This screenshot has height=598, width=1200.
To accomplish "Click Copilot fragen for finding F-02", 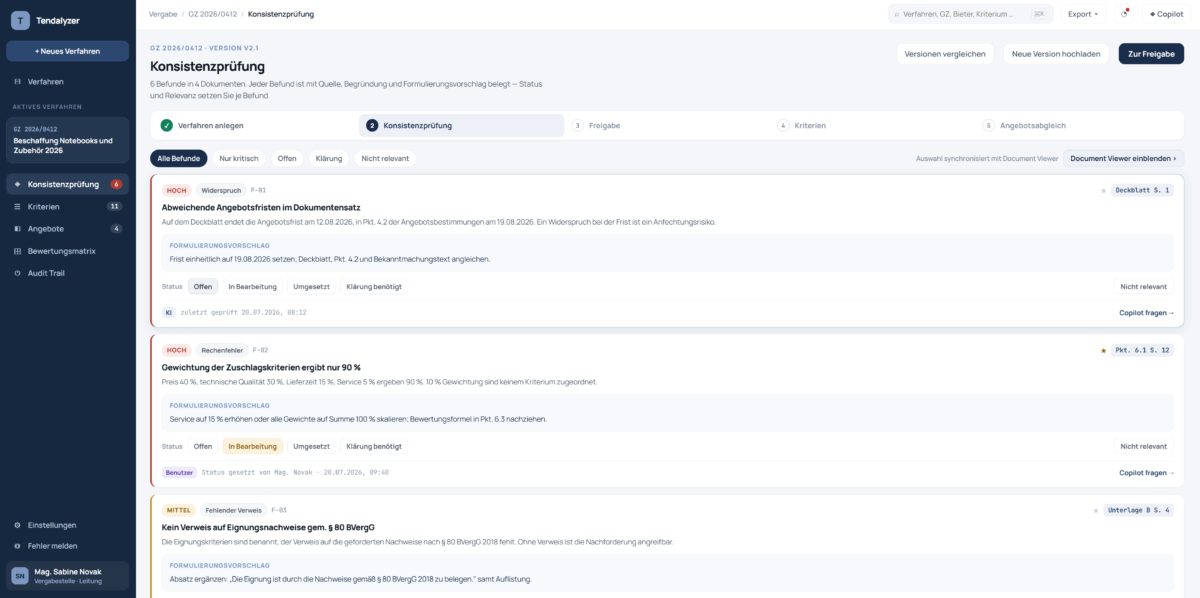I will [x=1147, y=472].
